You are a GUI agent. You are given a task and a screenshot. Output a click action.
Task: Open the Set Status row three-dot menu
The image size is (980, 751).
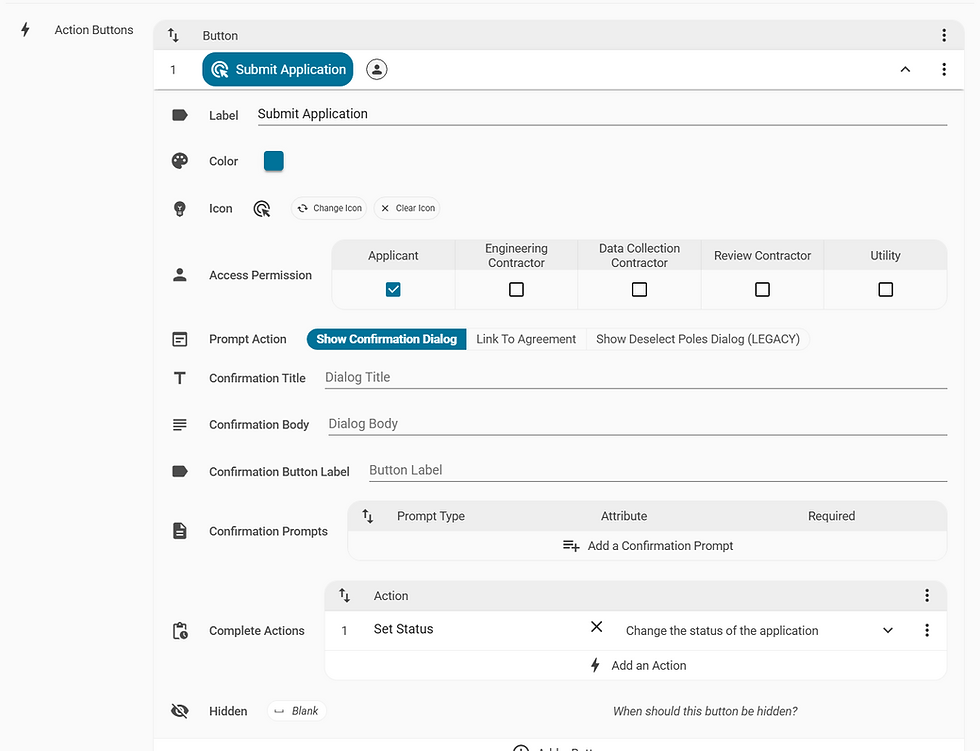tap(927, 630)
